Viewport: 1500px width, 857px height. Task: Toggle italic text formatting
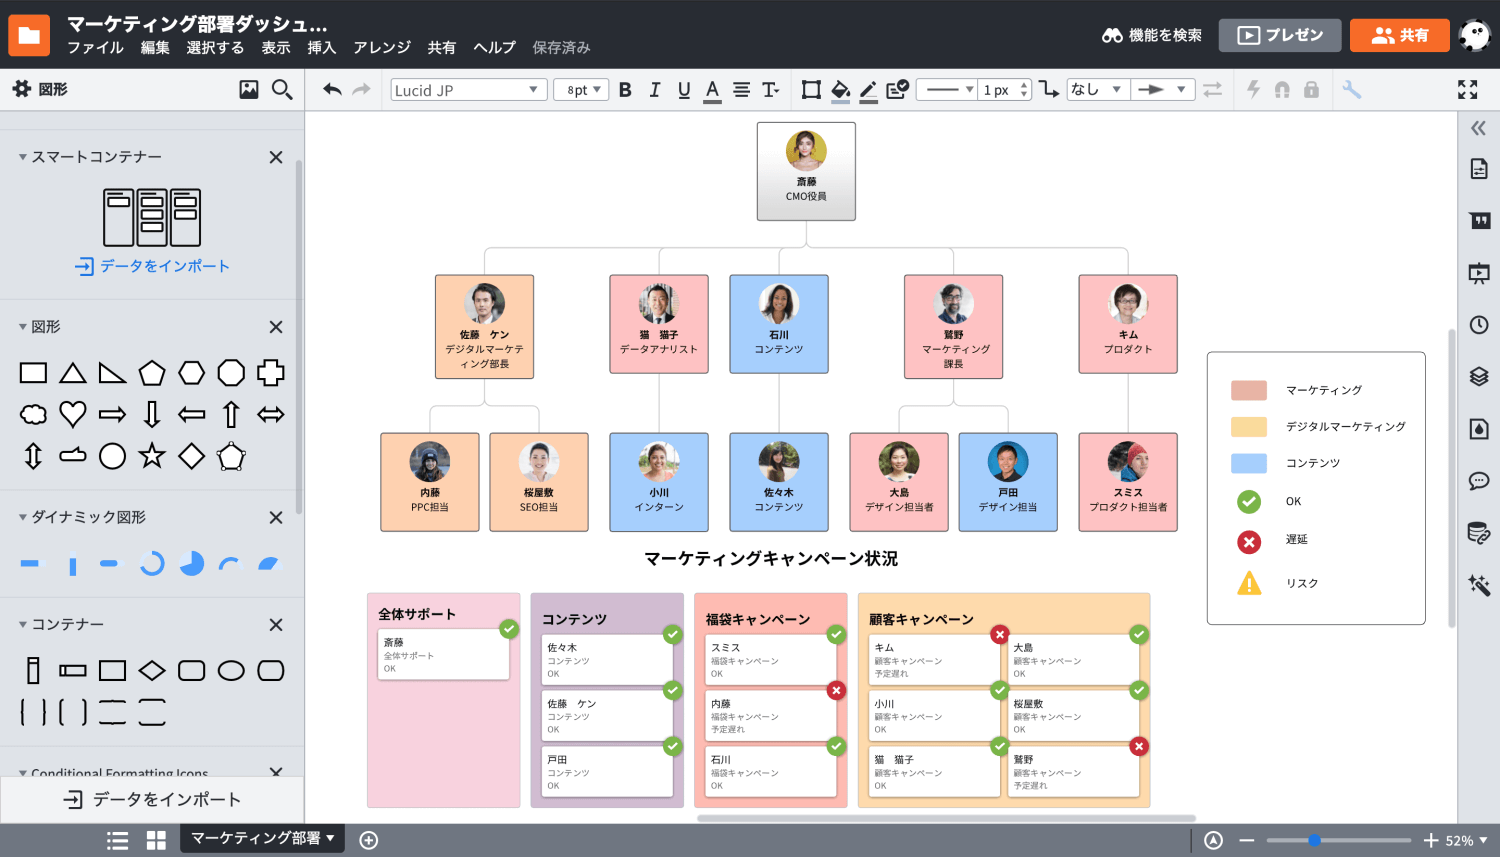click(654, 89)
